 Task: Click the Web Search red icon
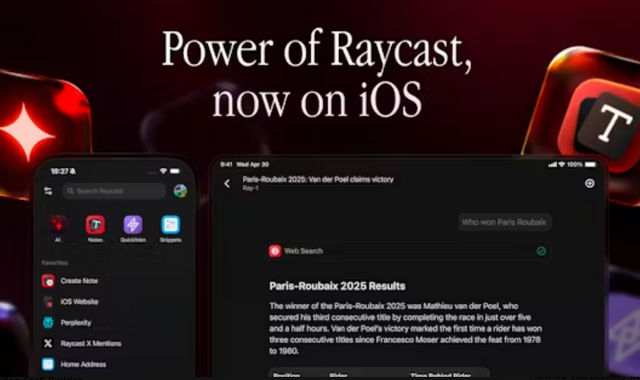tap(275, 251)
